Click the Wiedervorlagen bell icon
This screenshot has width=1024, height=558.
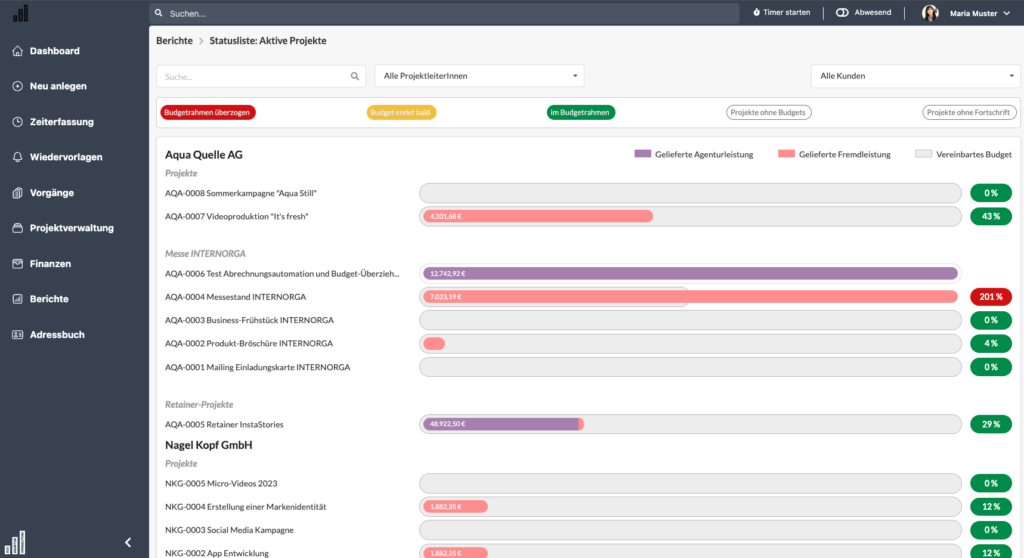[x=18, y=157]
